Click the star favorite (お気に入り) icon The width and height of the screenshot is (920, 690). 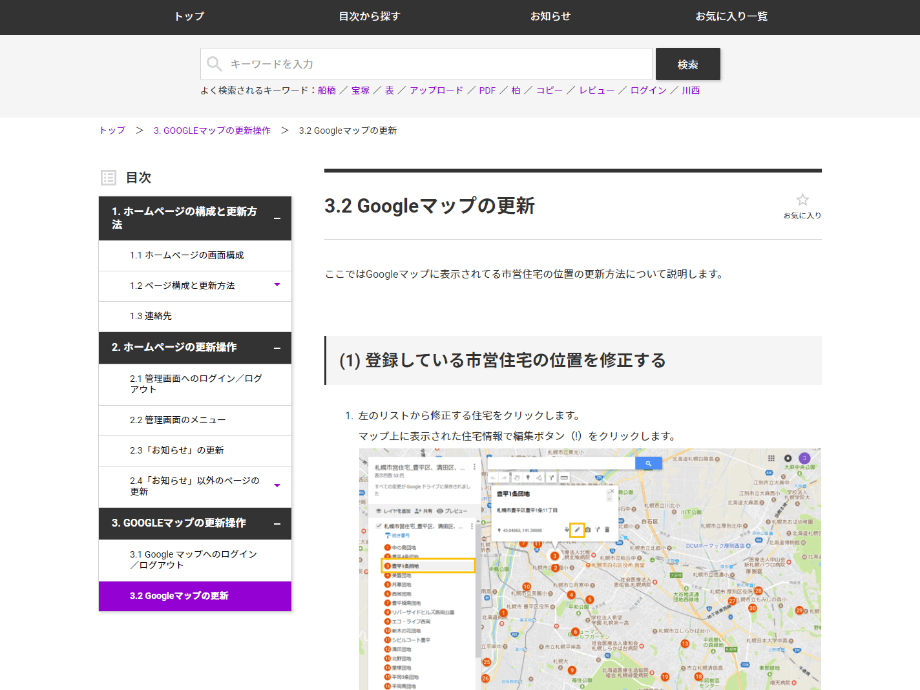(802, 200)
